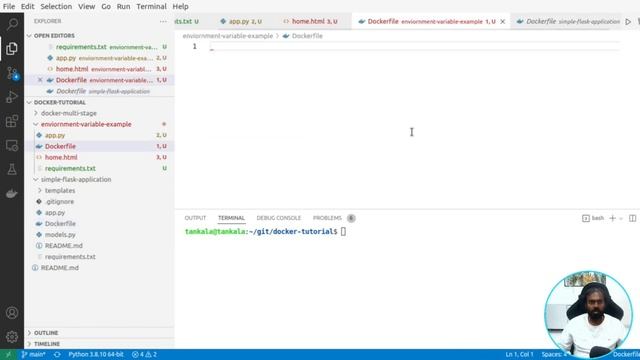Switch to app.py editor tab

[x=241, y=22]
